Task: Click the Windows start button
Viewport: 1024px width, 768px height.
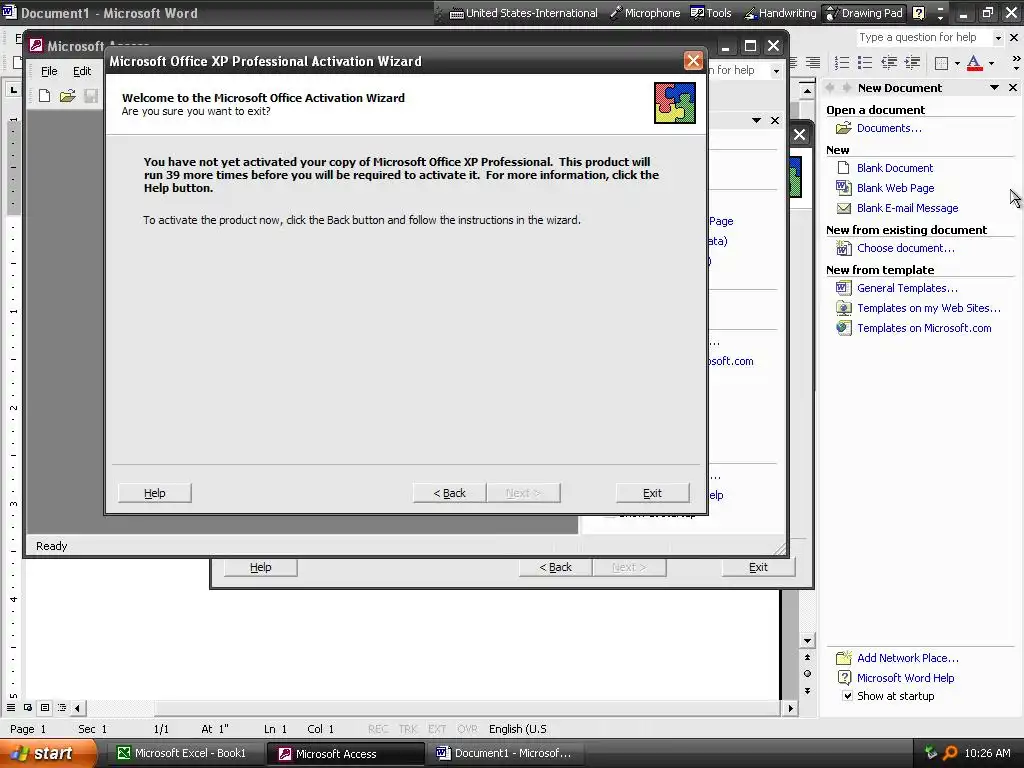Action: [x=48, y=754]
